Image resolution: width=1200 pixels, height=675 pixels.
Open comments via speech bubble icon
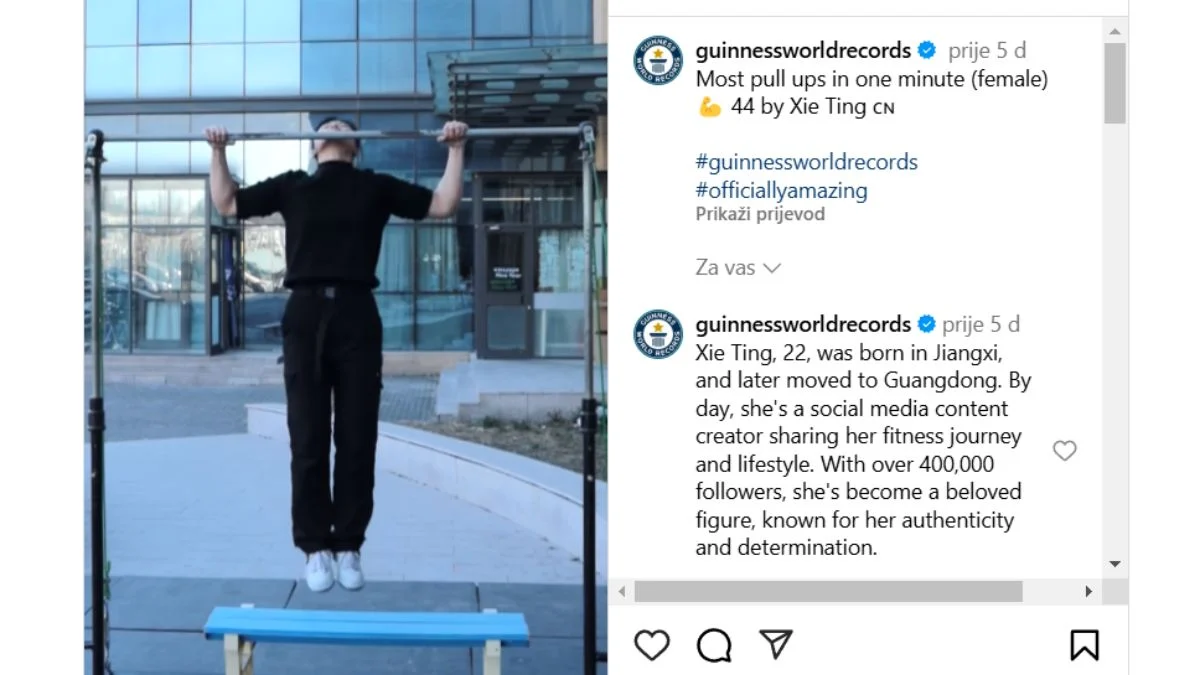coord(714,645)
